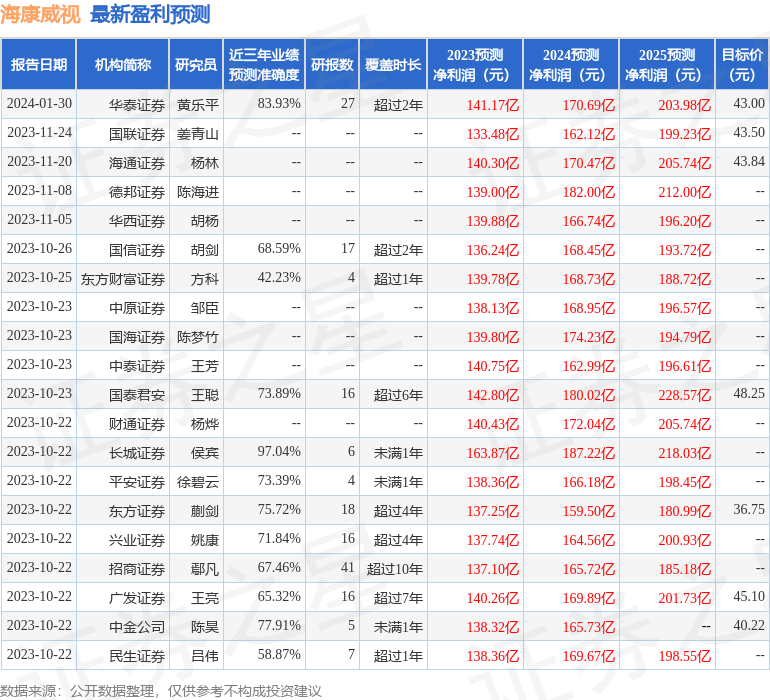Click the 数据来源 footer note

(161, 691)
